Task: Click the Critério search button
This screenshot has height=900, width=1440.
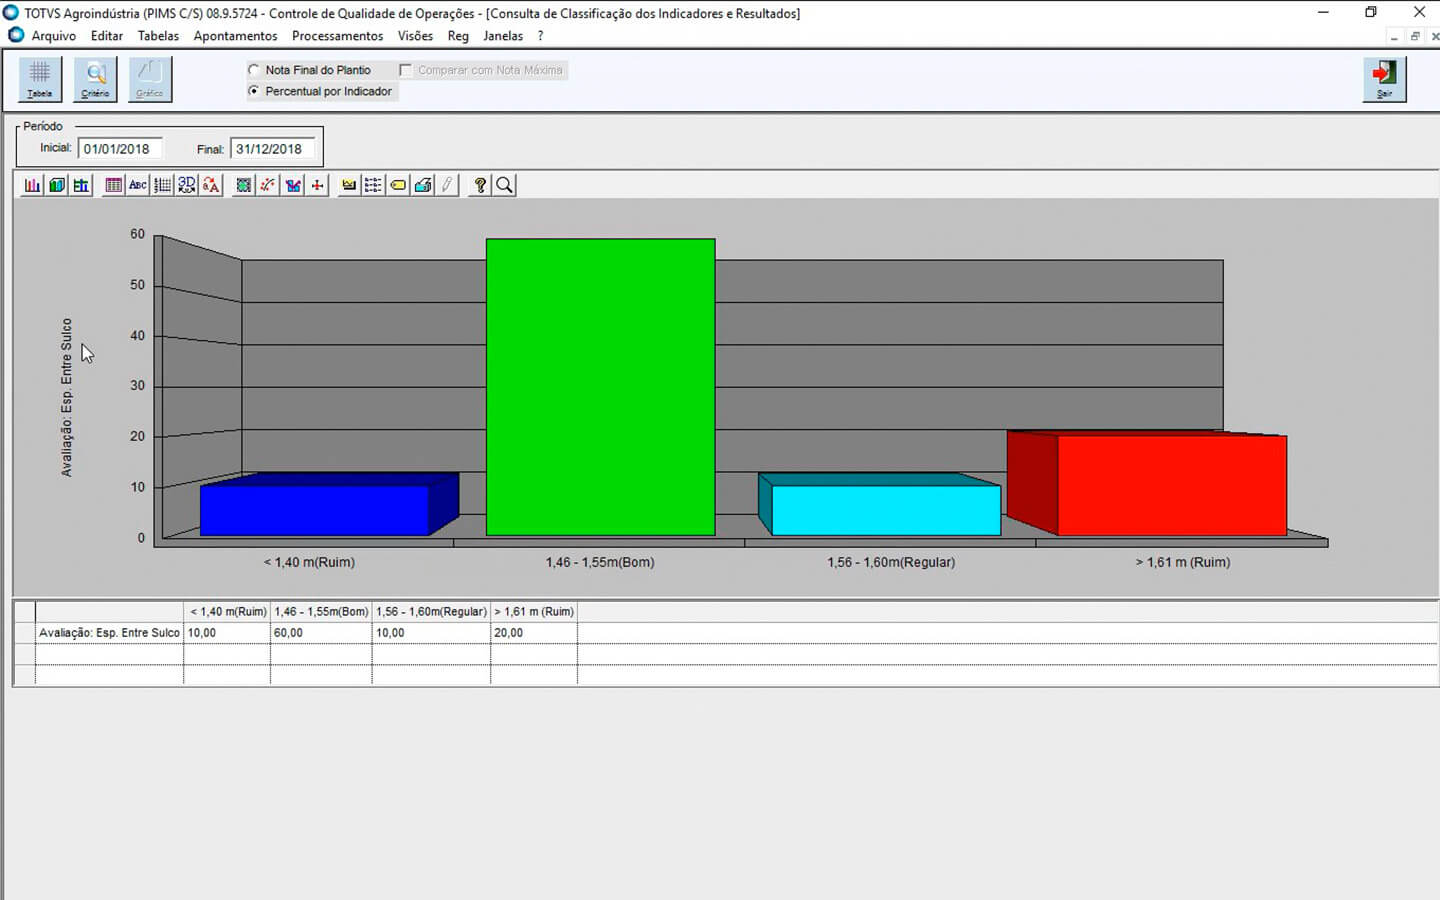Action: (x=95, y=79)
